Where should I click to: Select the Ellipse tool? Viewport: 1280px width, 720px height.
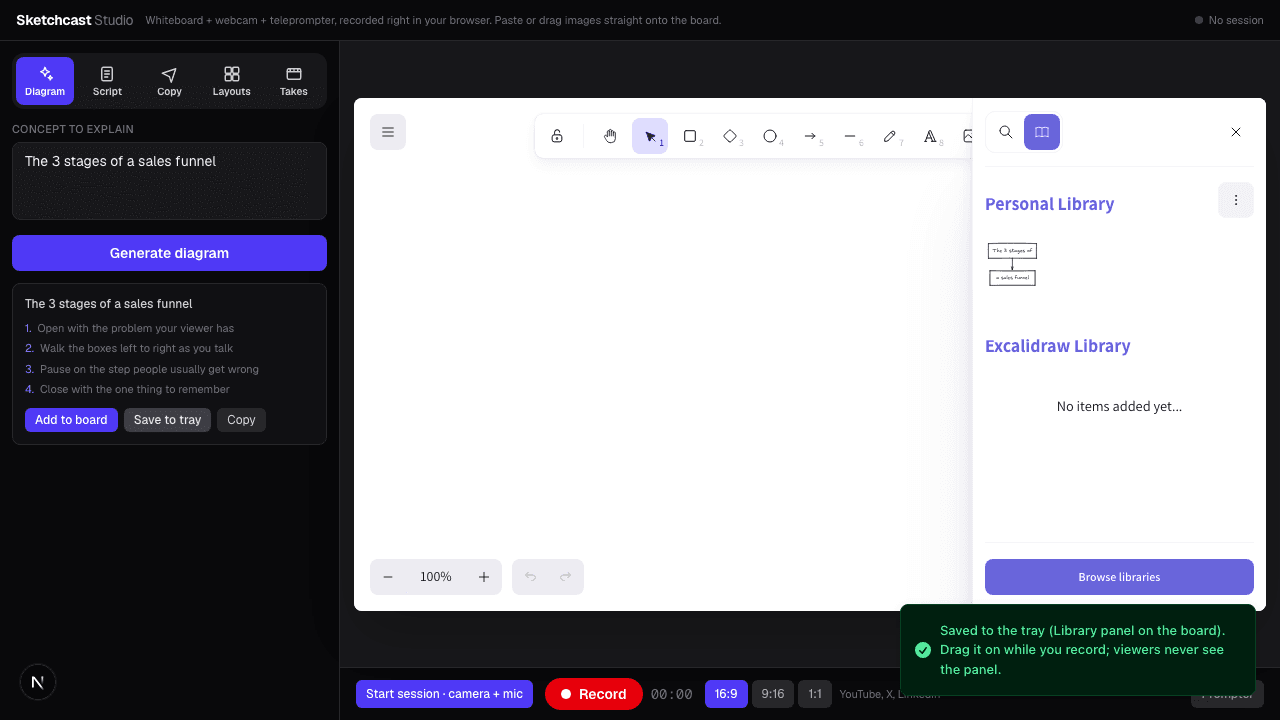click(x=770, y=136)
